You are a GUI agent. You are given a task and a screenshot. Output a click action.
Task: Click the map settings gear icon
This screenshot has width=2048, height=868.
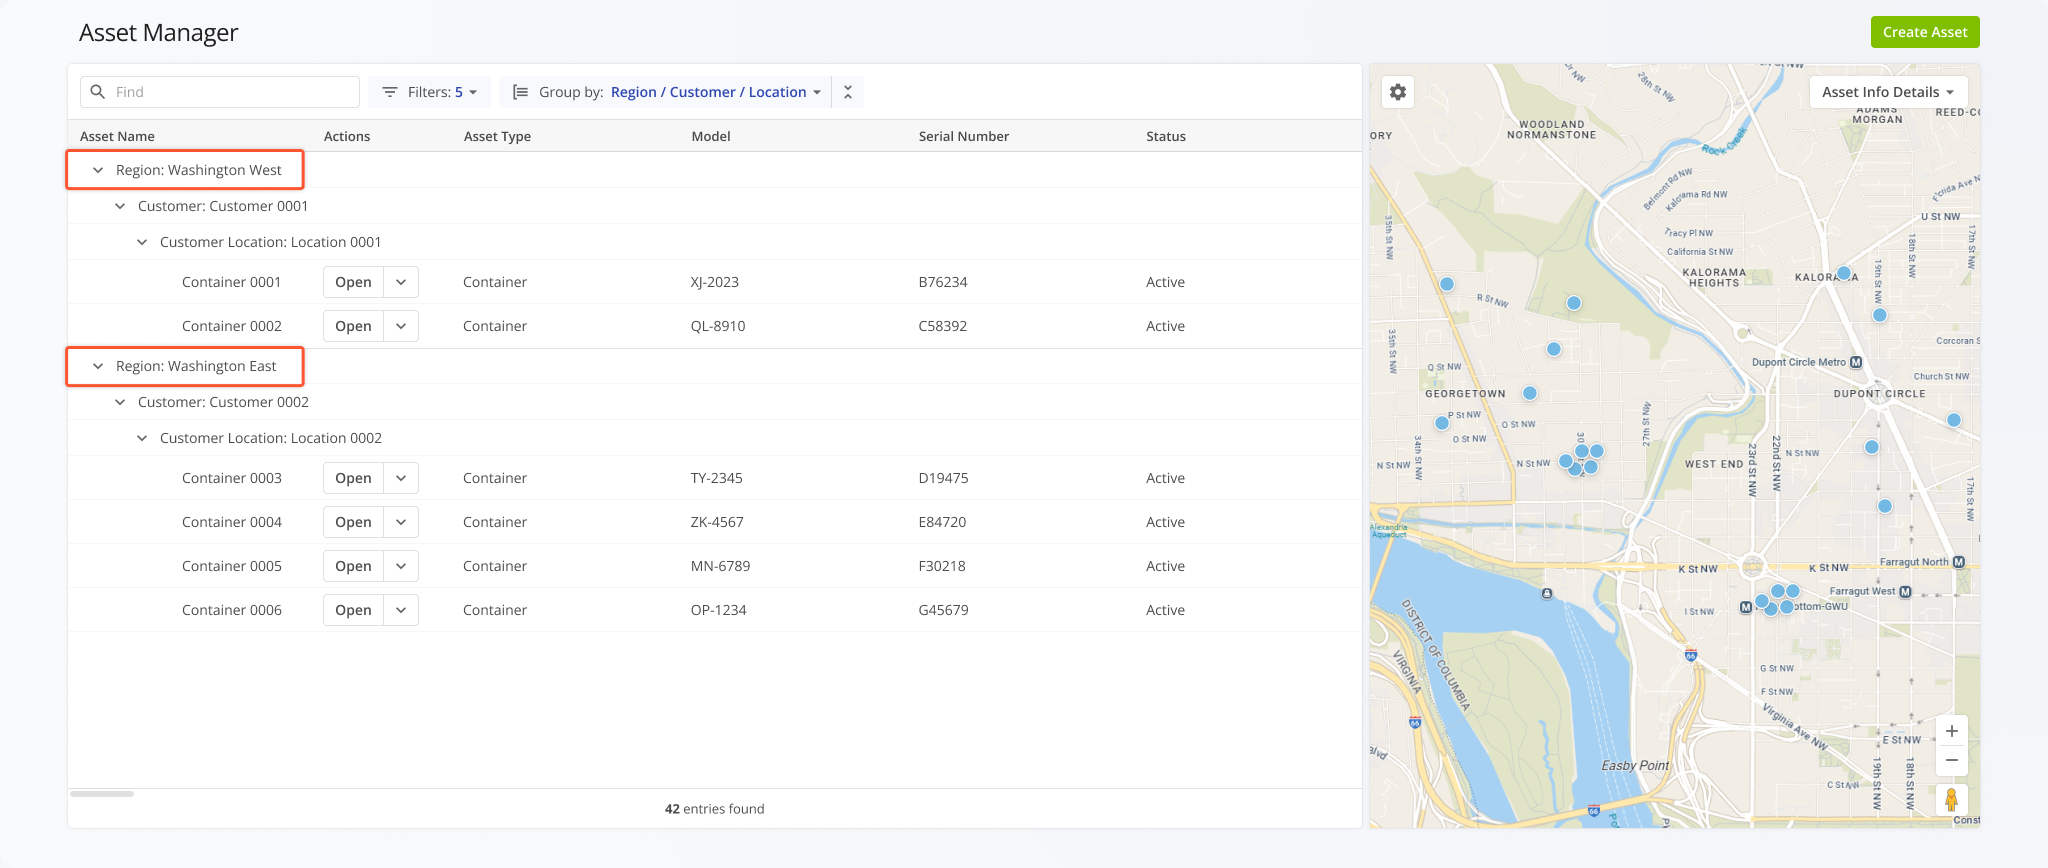[x=1398, y=92]
